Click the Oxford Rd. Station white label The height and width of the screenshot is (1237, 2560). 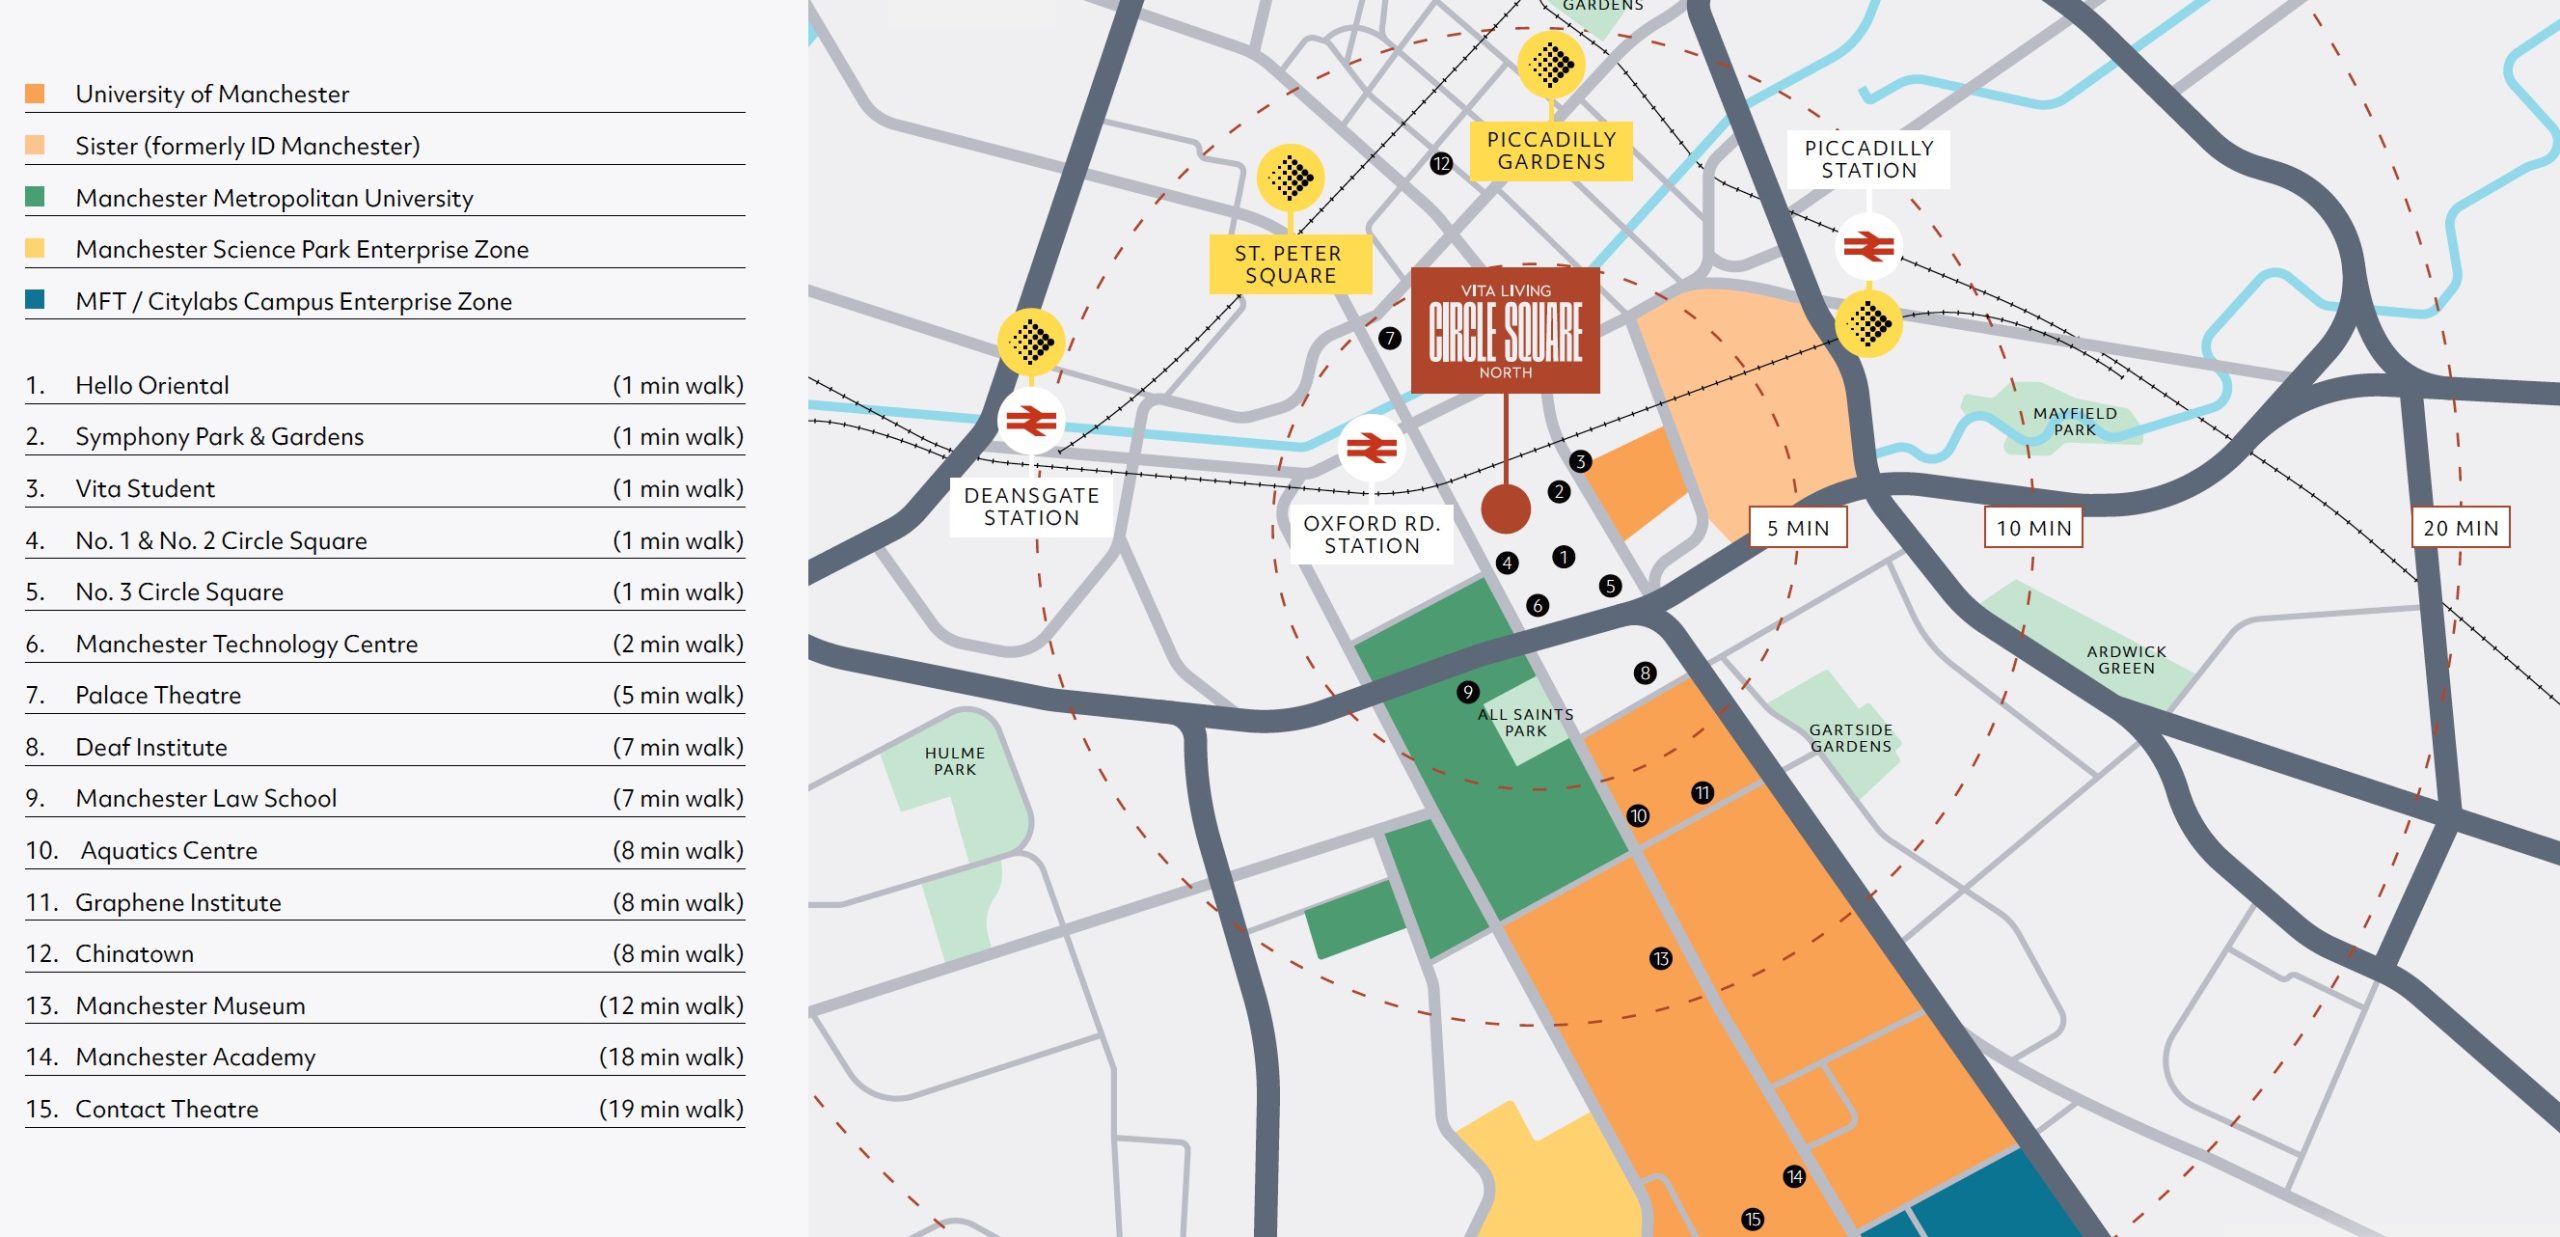coord(1371,534)
